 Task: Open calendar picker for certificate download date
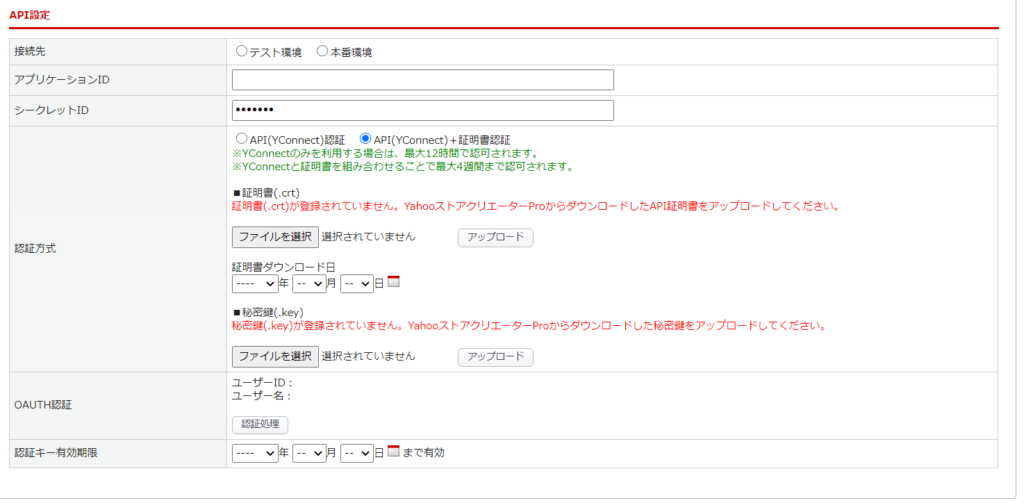393,283
